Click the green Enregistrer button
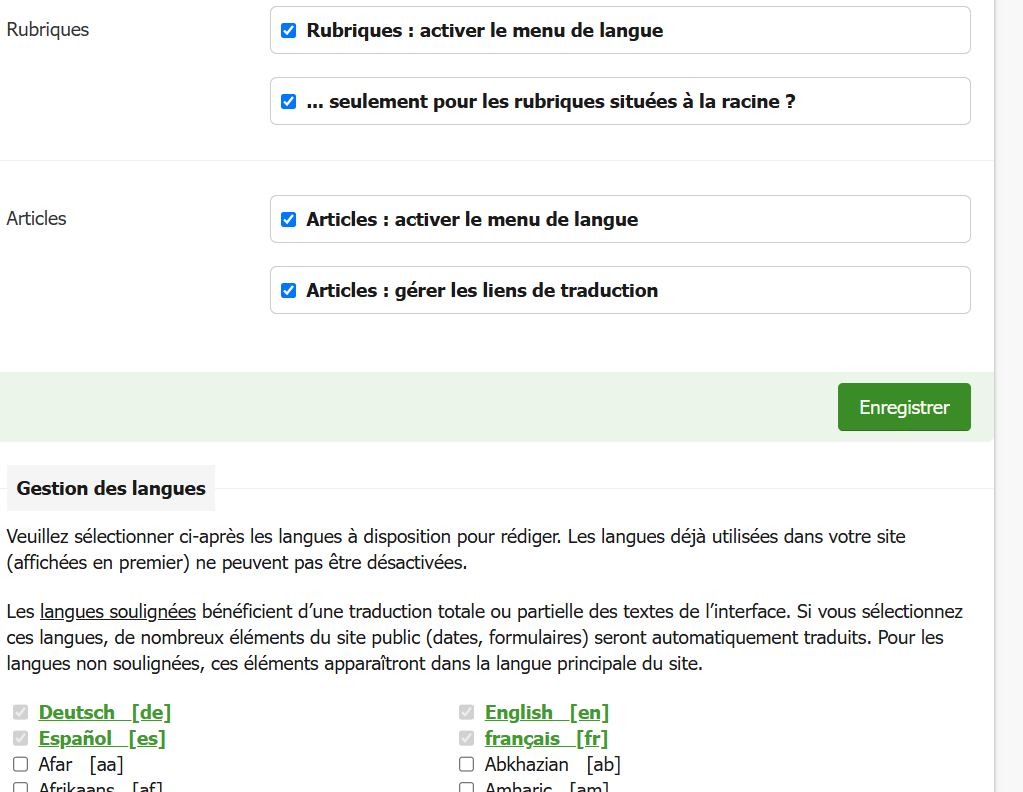Viewport: 1023px width, 792px height. (903, 407)
